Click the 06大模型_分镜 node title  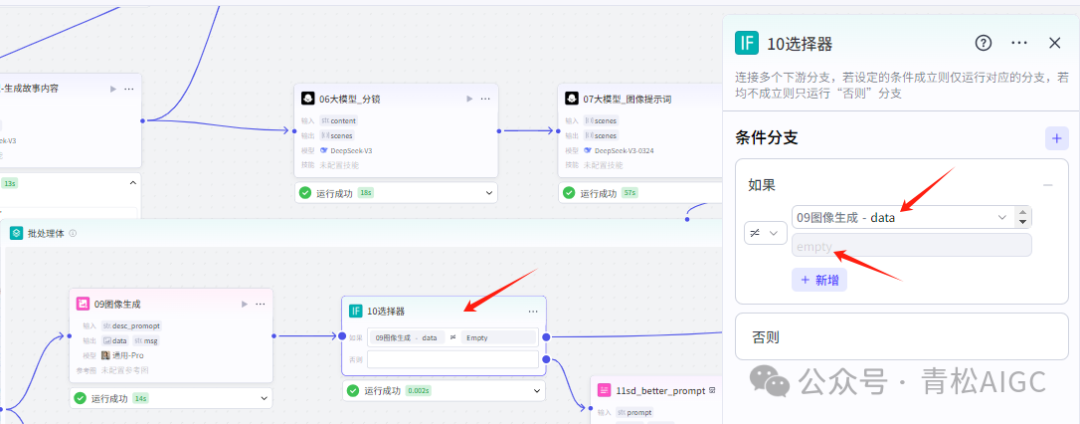[x=349, y=99]
